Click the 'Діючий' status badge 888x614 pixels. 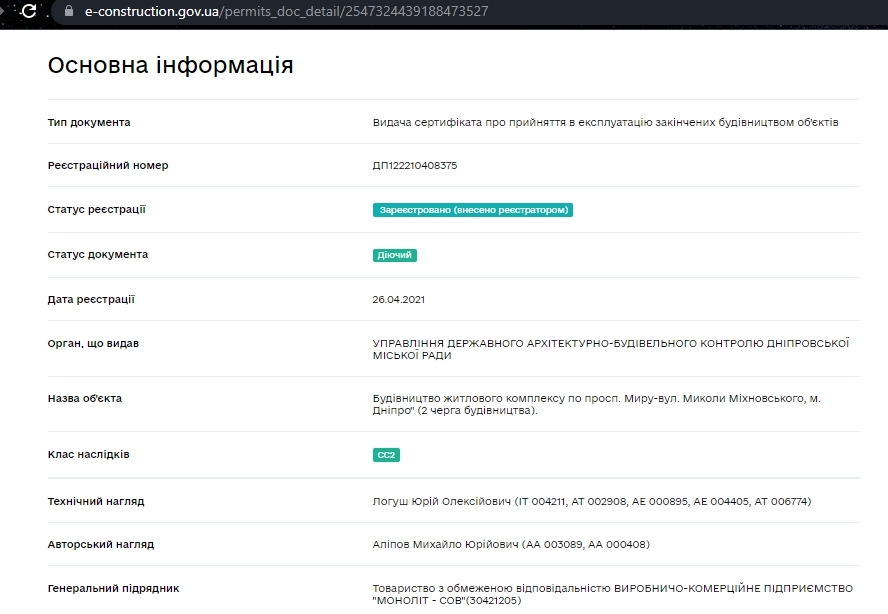pos(395,255)
